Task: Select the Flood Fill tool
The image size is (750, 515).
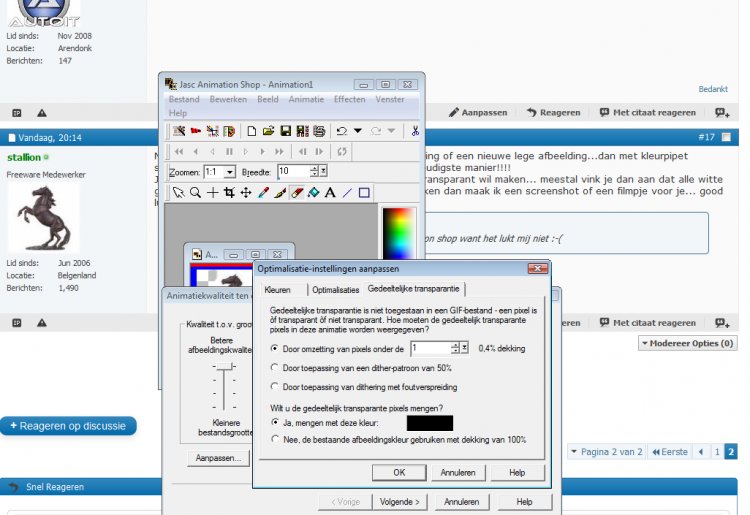Action: 313,193
